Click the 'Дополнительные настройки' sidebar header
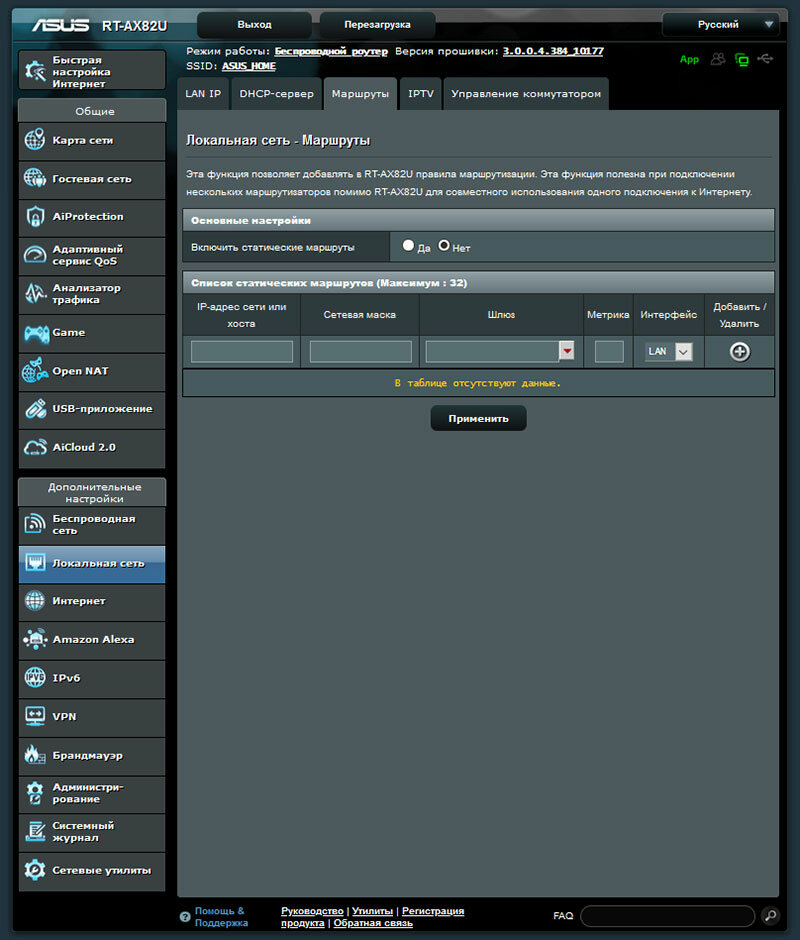 (92, 492)
